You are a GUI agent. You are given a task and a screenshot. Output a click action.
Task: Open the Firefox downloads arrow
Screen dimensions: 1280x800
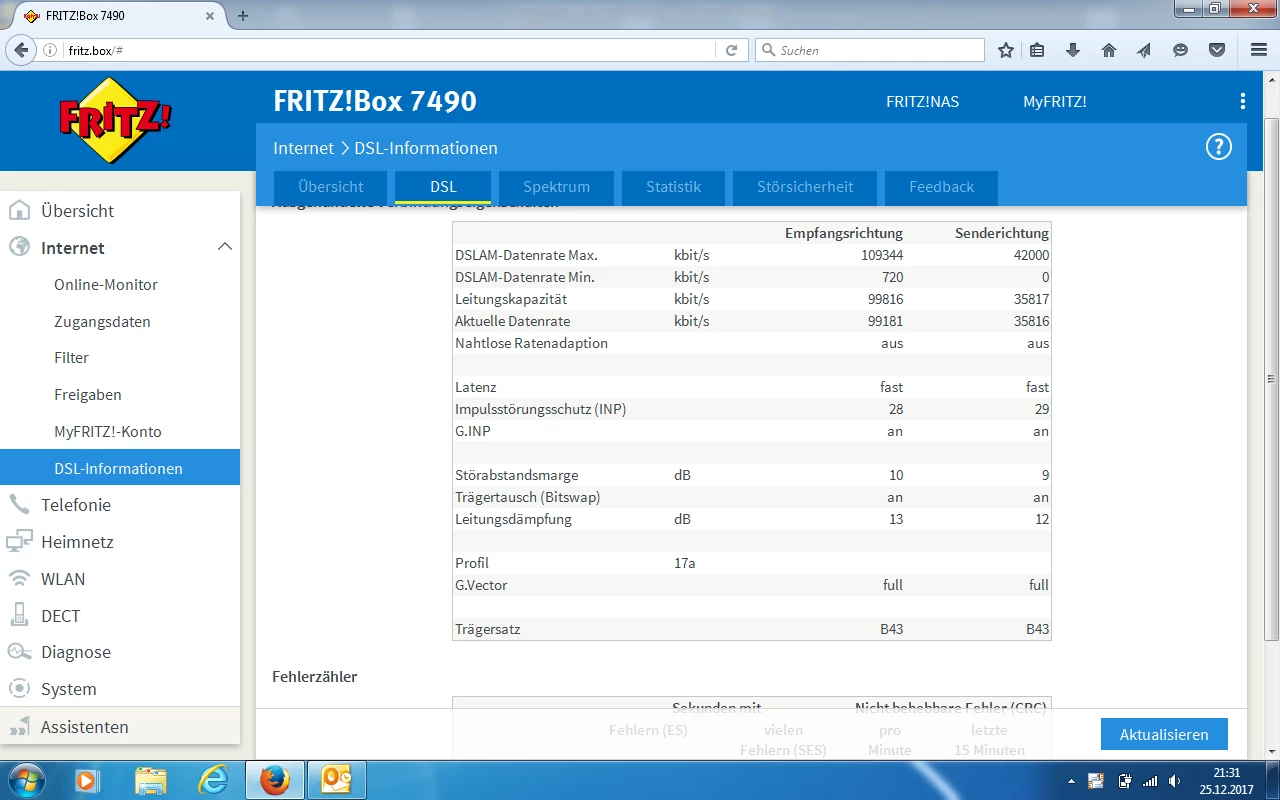(1073, 50)
